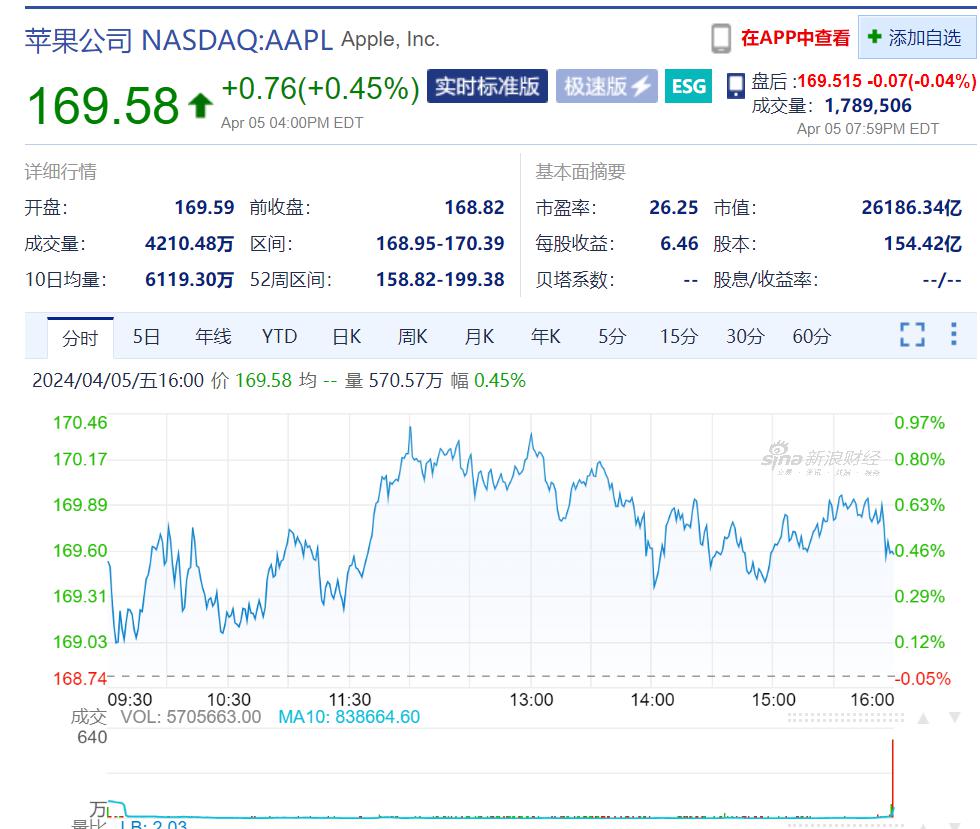Click the fullscreen chart icon
This screenshot has height=829, width=980.
[x=912, y=335]
